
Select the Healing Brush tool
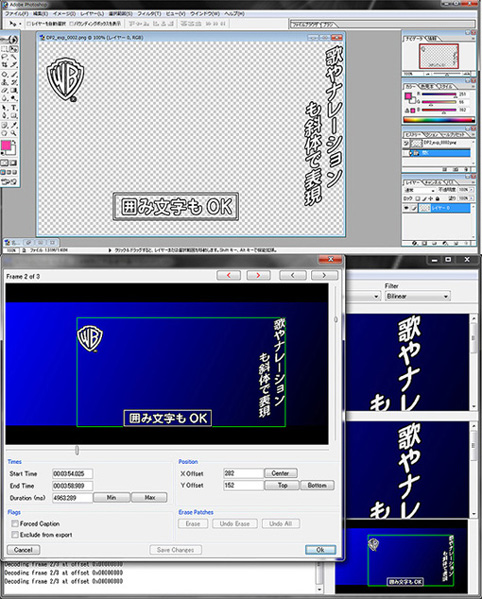pos(4,74)
